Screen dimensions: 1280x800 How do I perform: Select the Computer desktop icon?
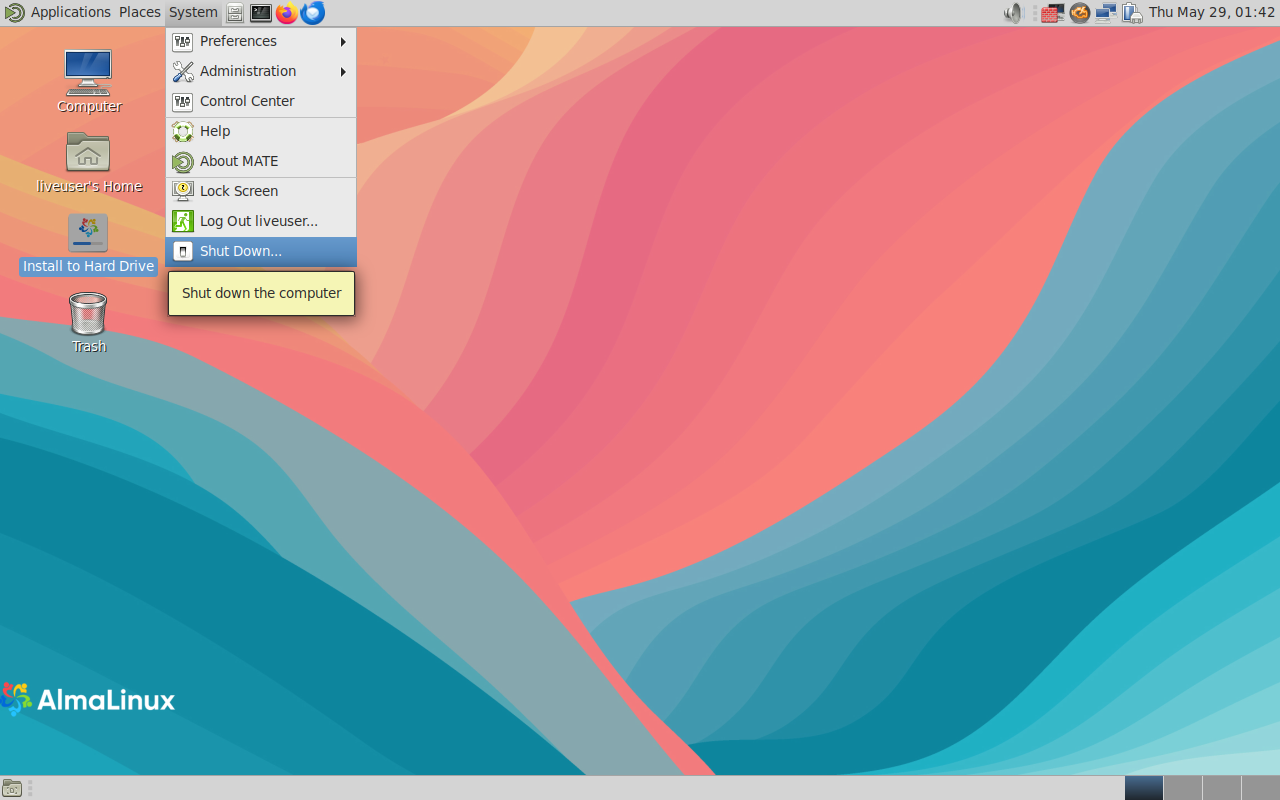tap(89, 82)
